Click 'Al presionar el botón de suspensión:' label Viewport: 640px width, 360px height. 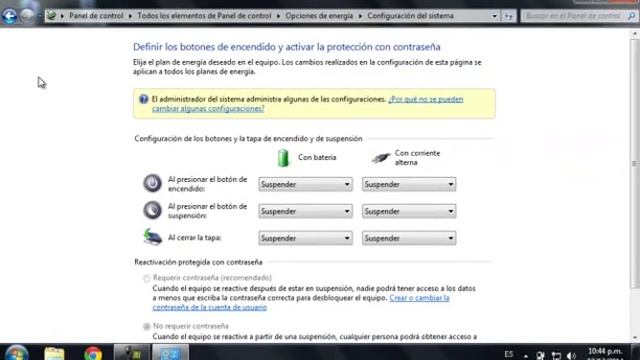[x=207, y=211]
